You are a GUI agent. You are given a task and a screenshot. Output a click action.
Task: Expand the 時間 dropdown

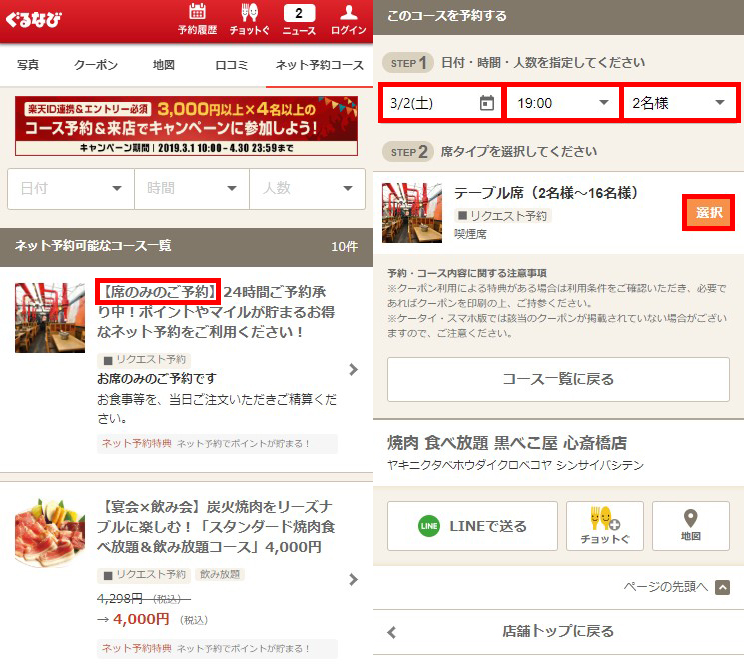click(x=192, y=188)
